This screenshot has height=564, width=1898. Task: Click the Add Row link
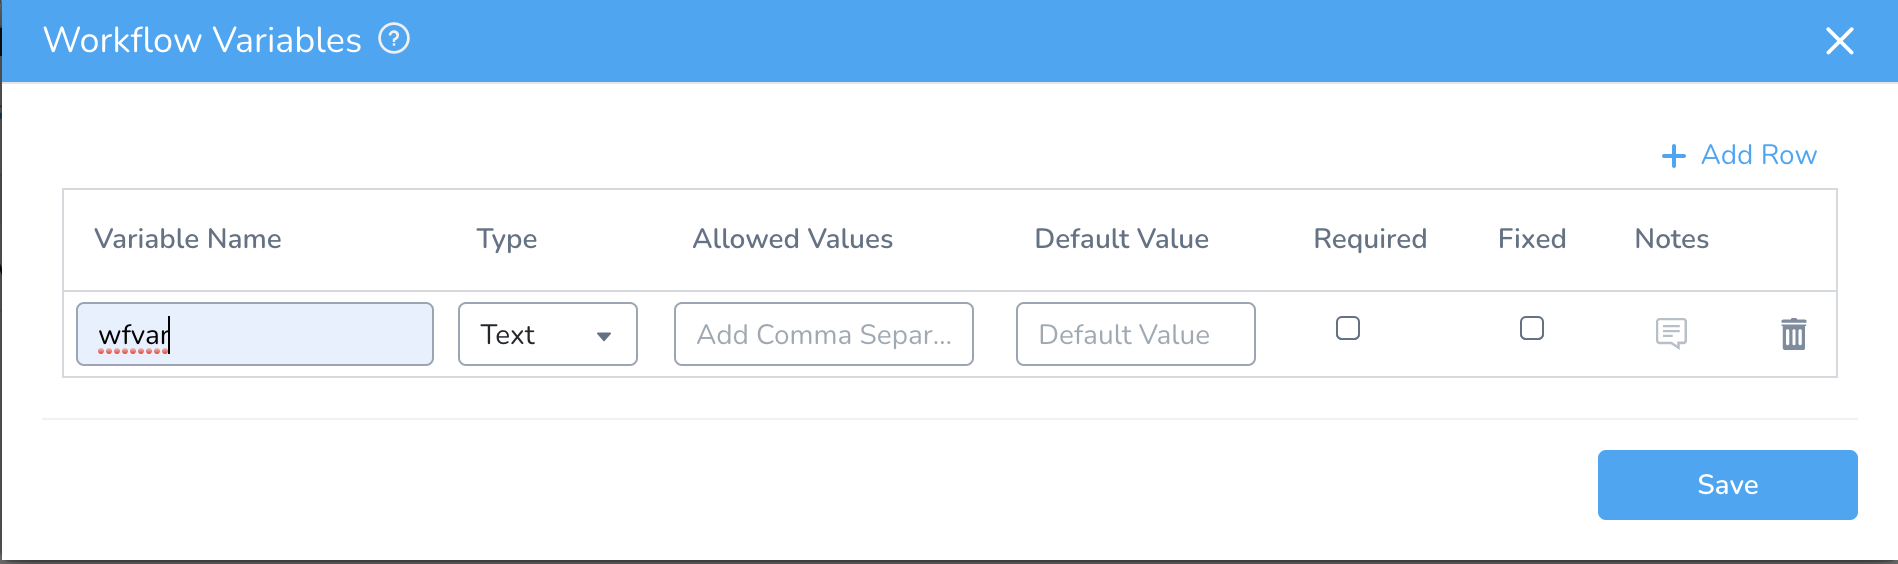pyautogui.click(x=1739, y=155)
